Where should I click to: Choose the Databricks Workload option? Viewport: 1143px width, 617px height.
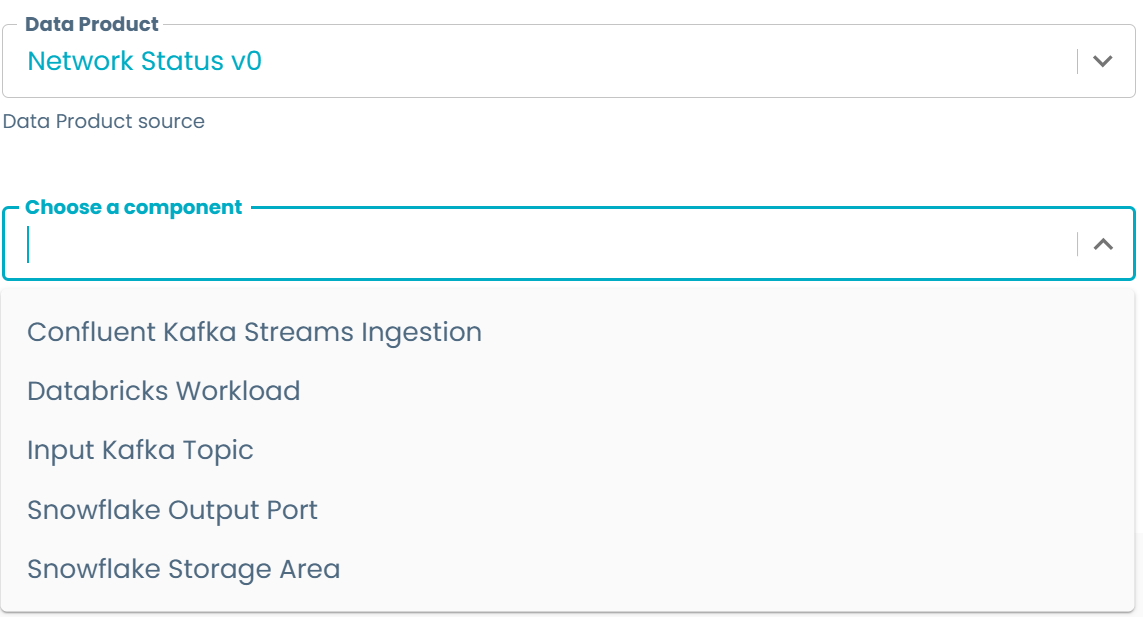(x=163, y=391)
